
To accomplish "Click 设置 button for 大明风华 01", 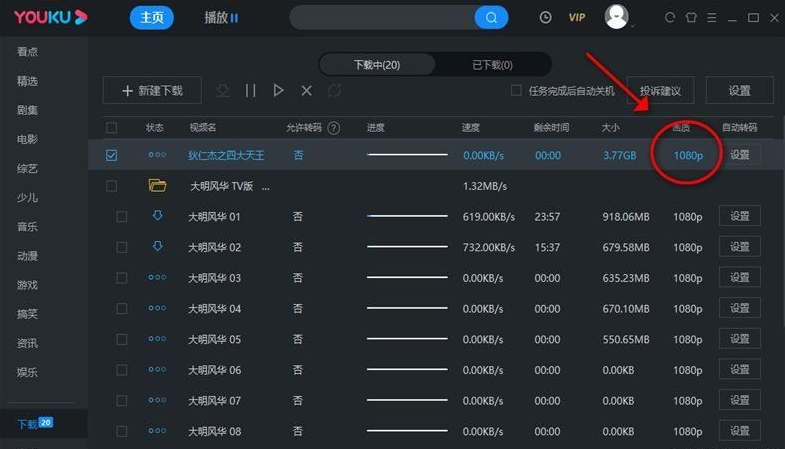I will (x=739, y=216).
